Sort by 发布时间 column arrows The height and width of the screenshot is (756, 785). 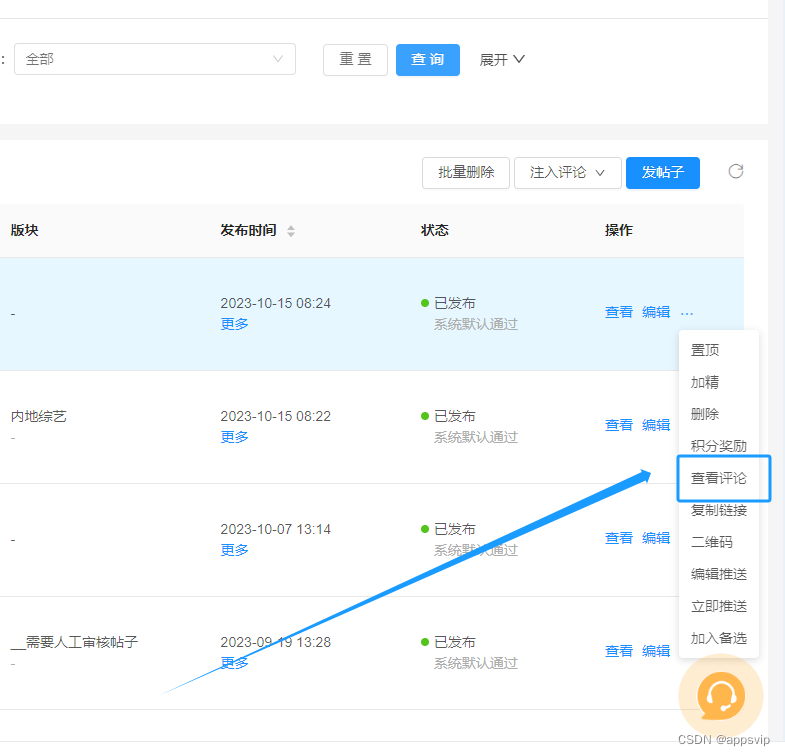coord(291,231)
